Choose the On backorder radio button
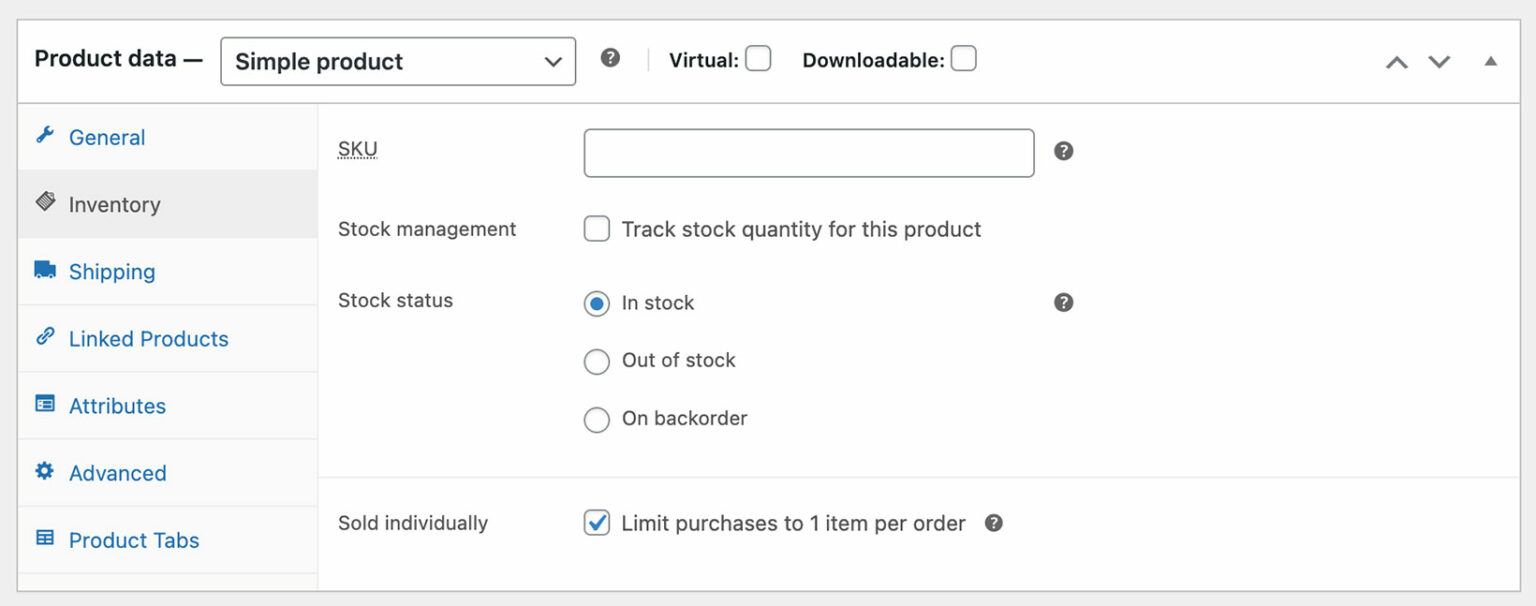The image size is (1536, 606). (x=597, y=419)
